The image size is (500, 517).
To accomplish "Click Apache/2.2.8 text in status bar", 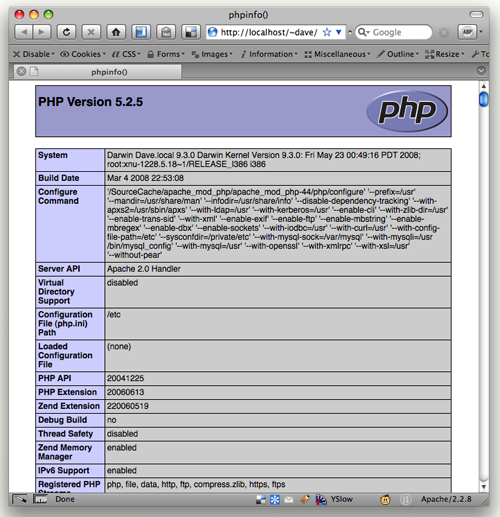I will point(446,499).
